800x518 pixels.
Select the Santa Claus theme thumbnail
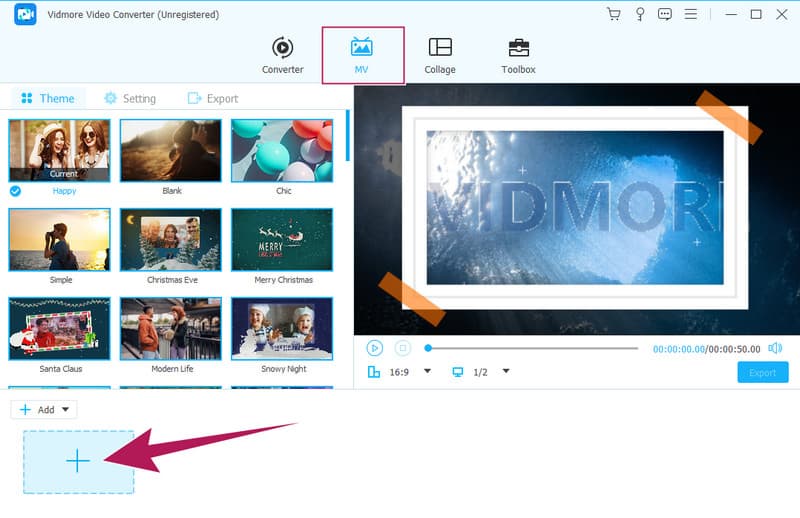pyautogui.click(x=59, y=329)
